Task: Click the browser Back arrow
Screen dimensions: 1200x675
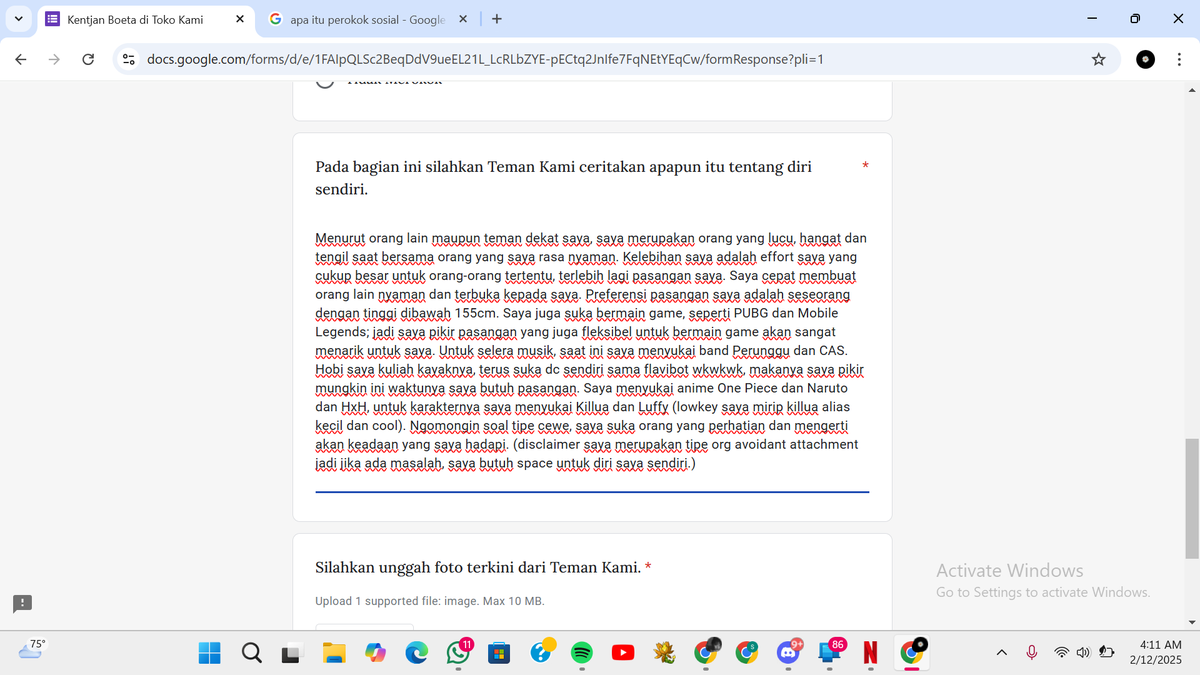Action: (x=21, y=59)
